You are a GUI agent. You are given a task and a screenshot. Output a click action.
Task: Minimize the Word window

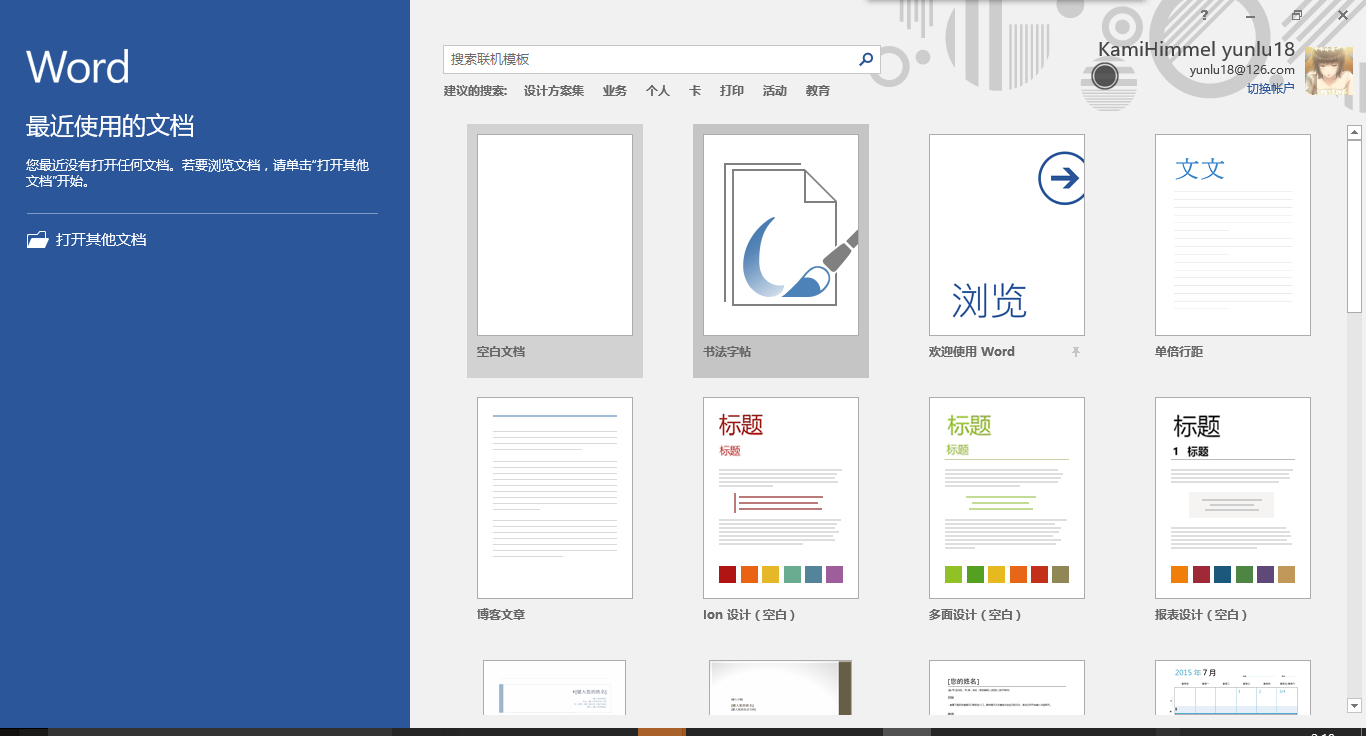1251,15
